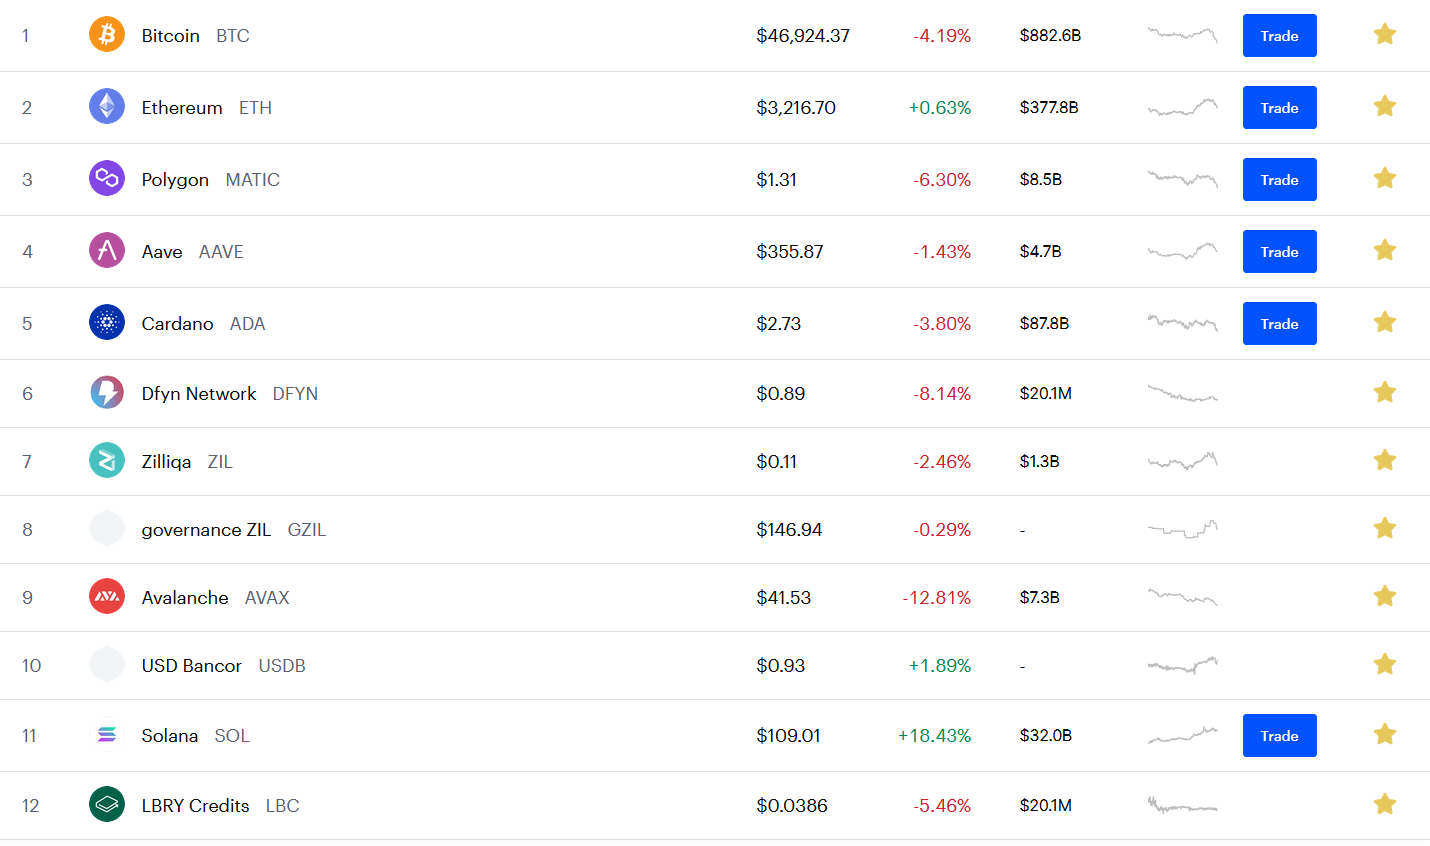
Task: Click Trade button in the Cardano row
Action: 1279,324
